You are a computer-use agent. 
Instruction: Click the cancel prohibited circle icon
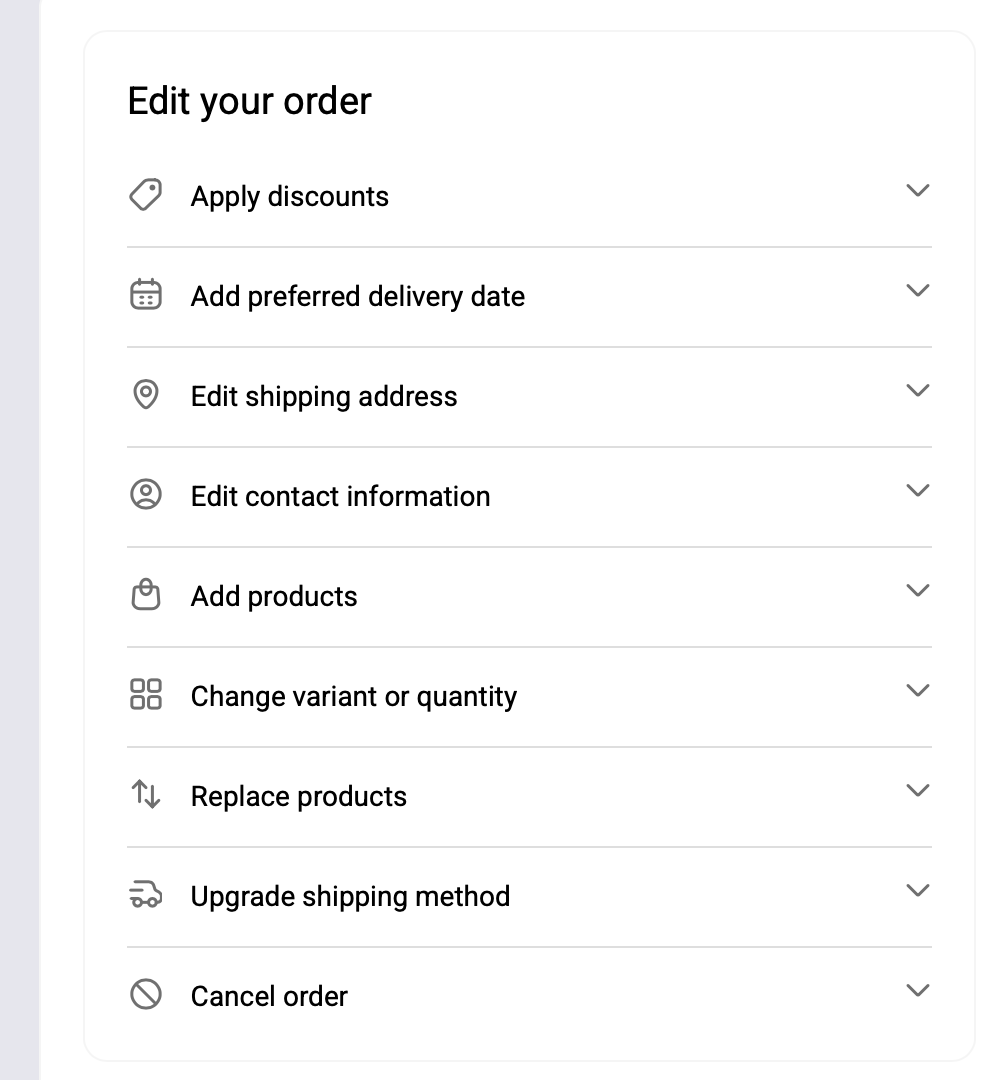[x=146, y=995]
